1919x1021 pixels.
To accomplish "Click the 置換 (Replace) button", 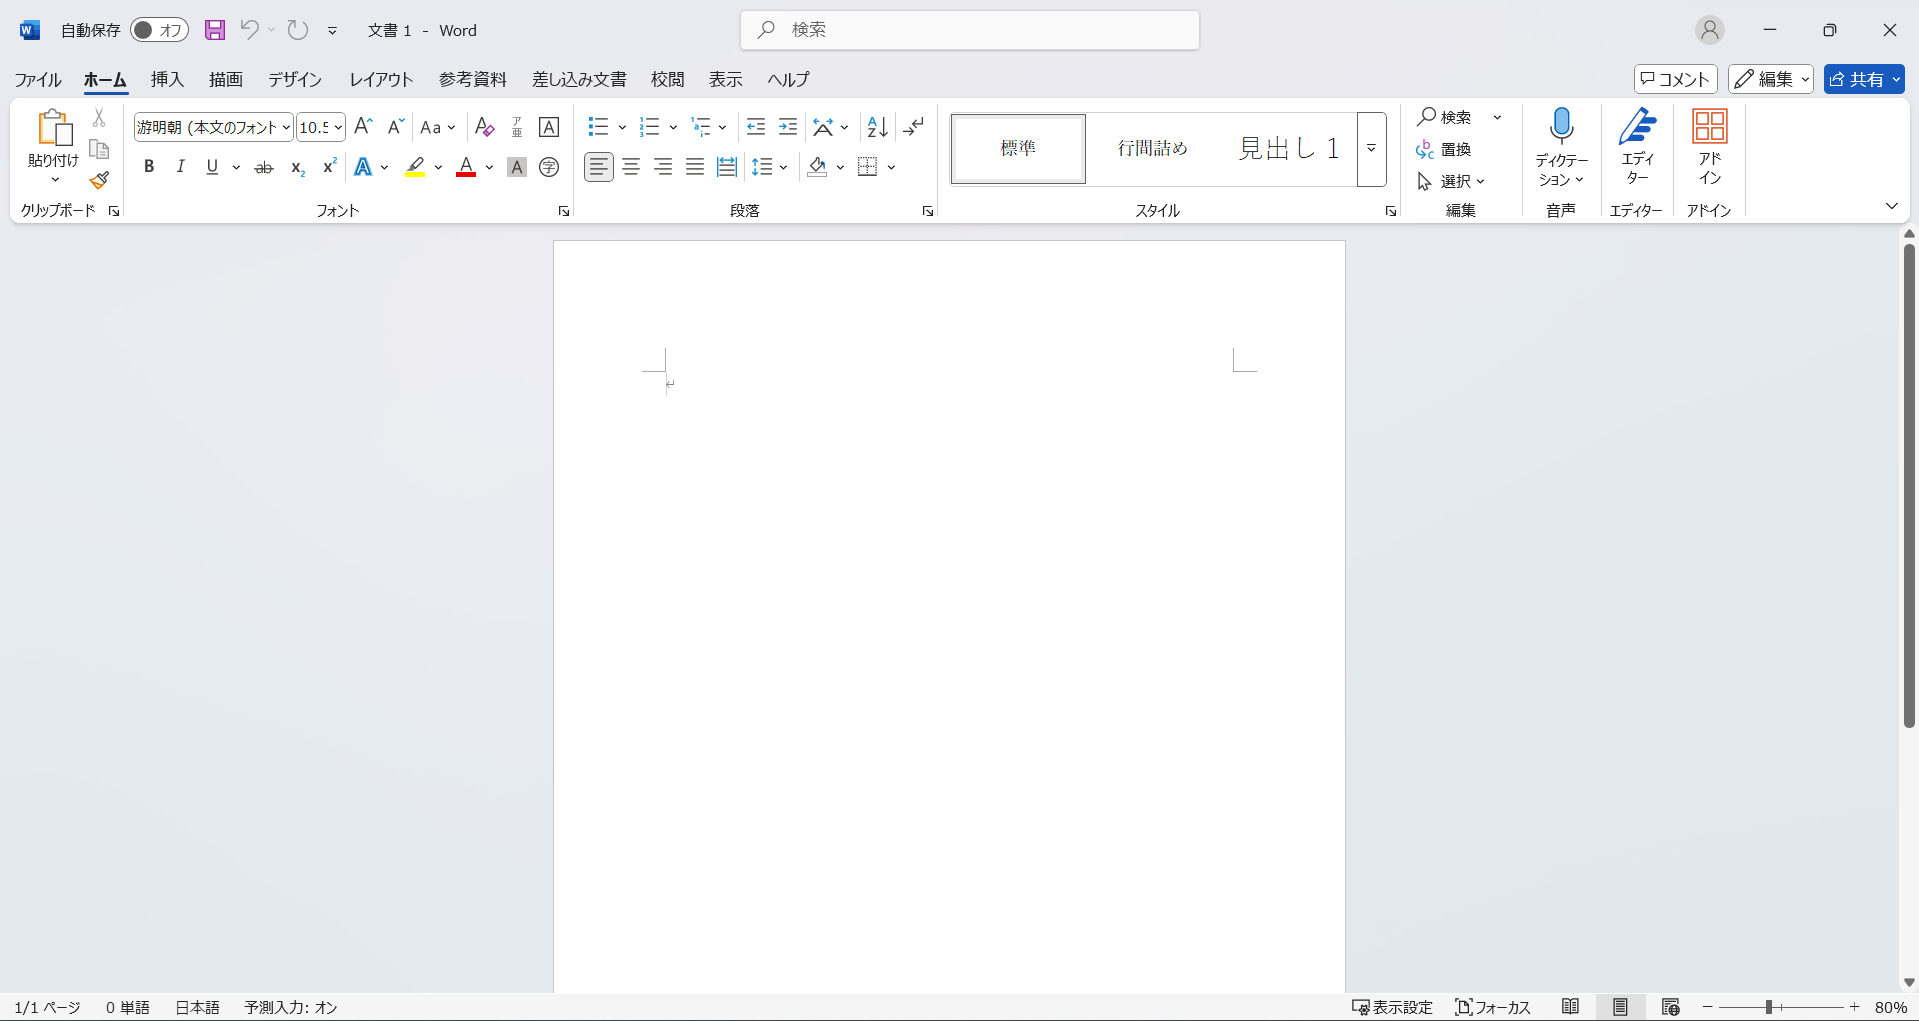I will coord(1444,149).
